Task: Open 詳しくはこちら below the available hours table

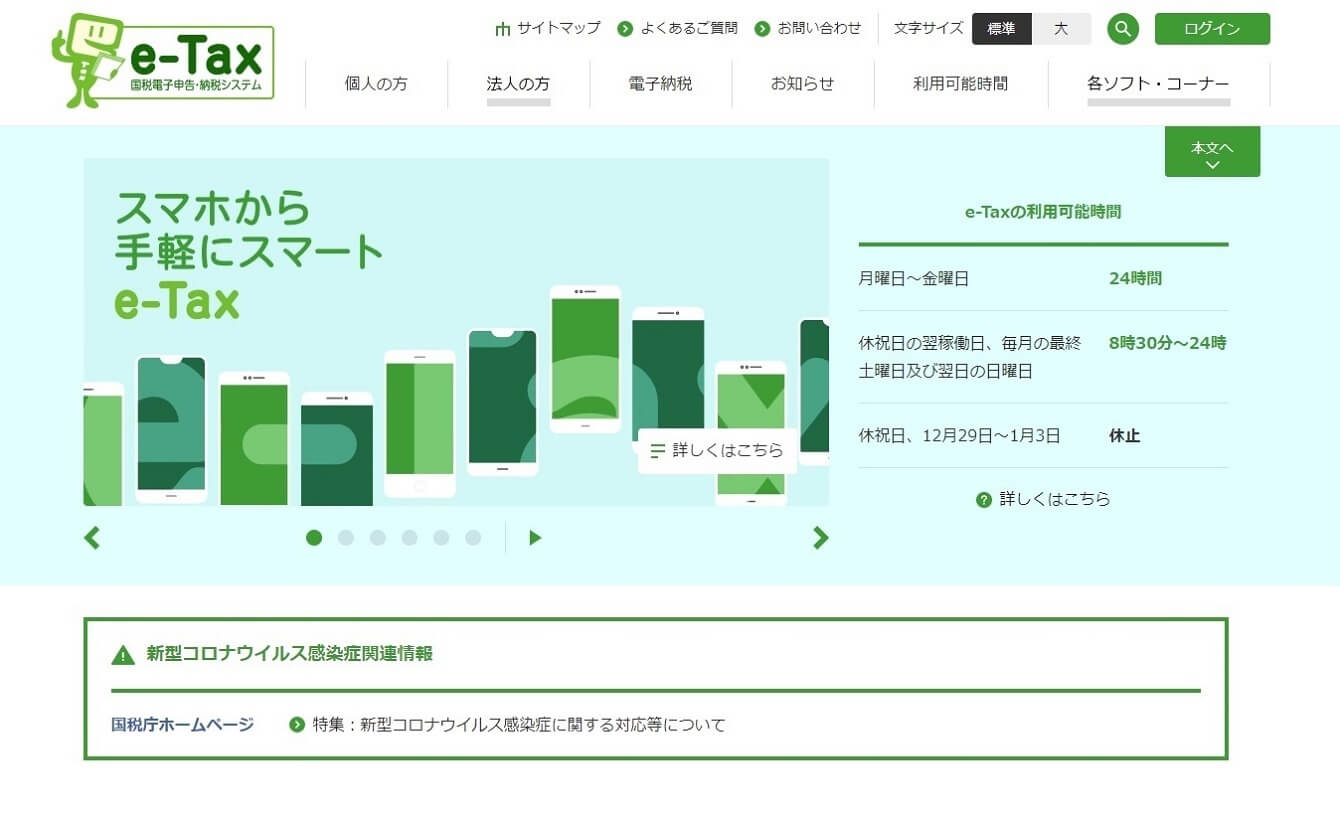Action: tap(1055, 499)
